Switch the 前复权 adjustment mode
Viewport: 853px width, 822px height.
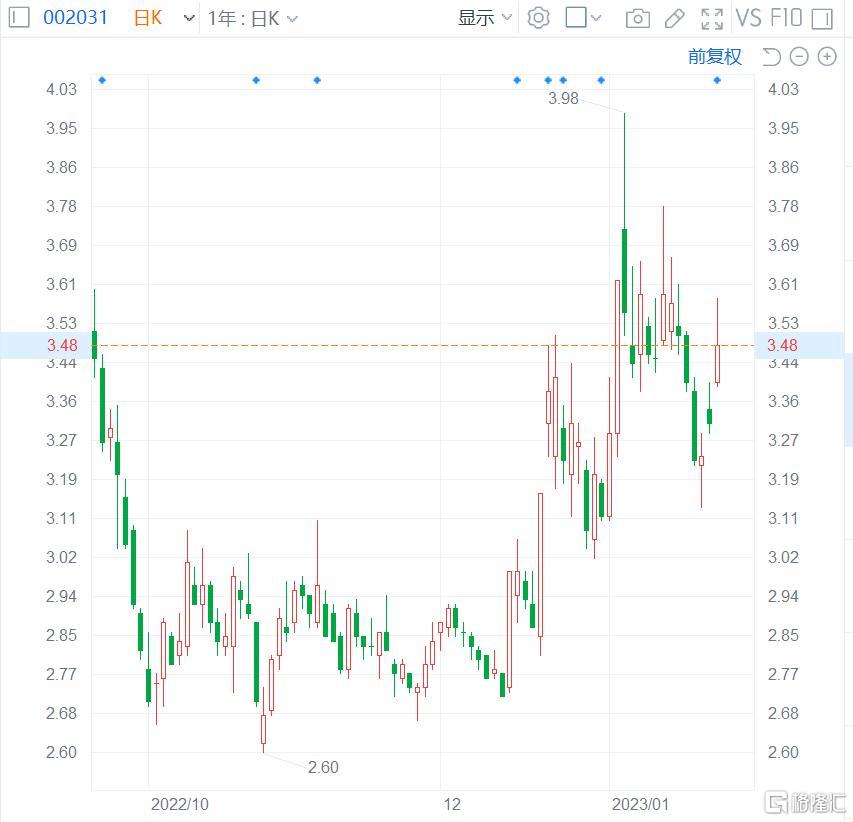click(715, 57)
